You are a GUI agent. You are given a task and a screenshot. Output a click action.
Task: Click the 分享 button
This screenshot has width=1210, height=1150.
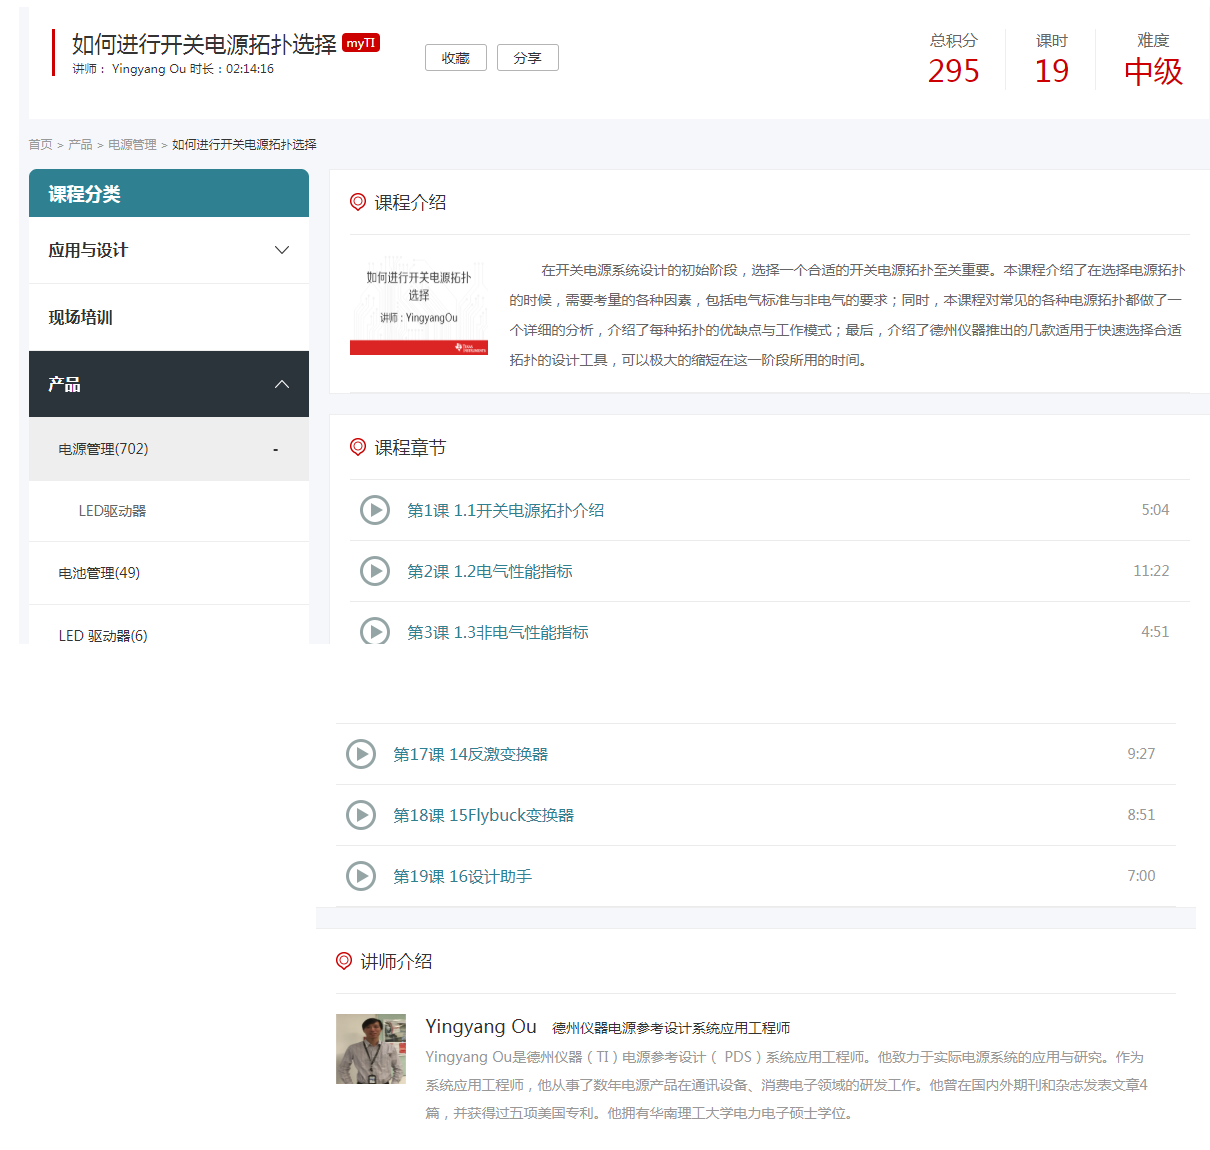528,58
